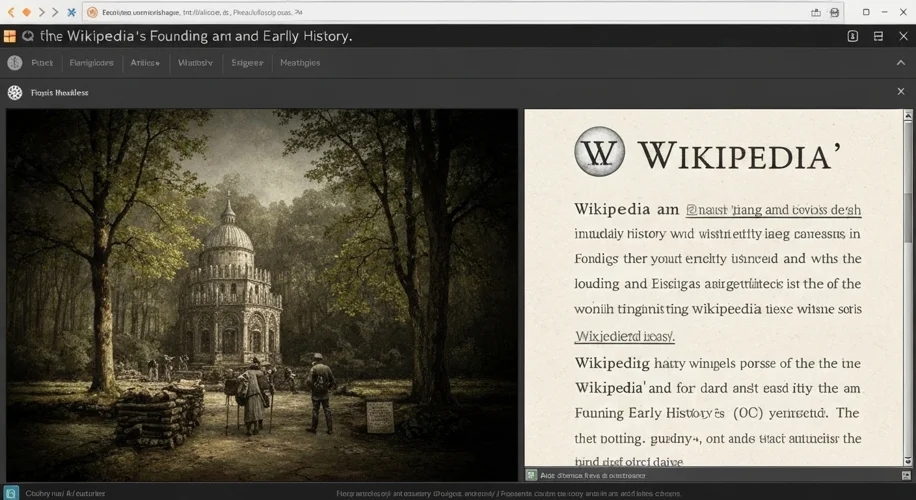Open the Meathgies tab
The image size is (916, 500).
(300, 62)
